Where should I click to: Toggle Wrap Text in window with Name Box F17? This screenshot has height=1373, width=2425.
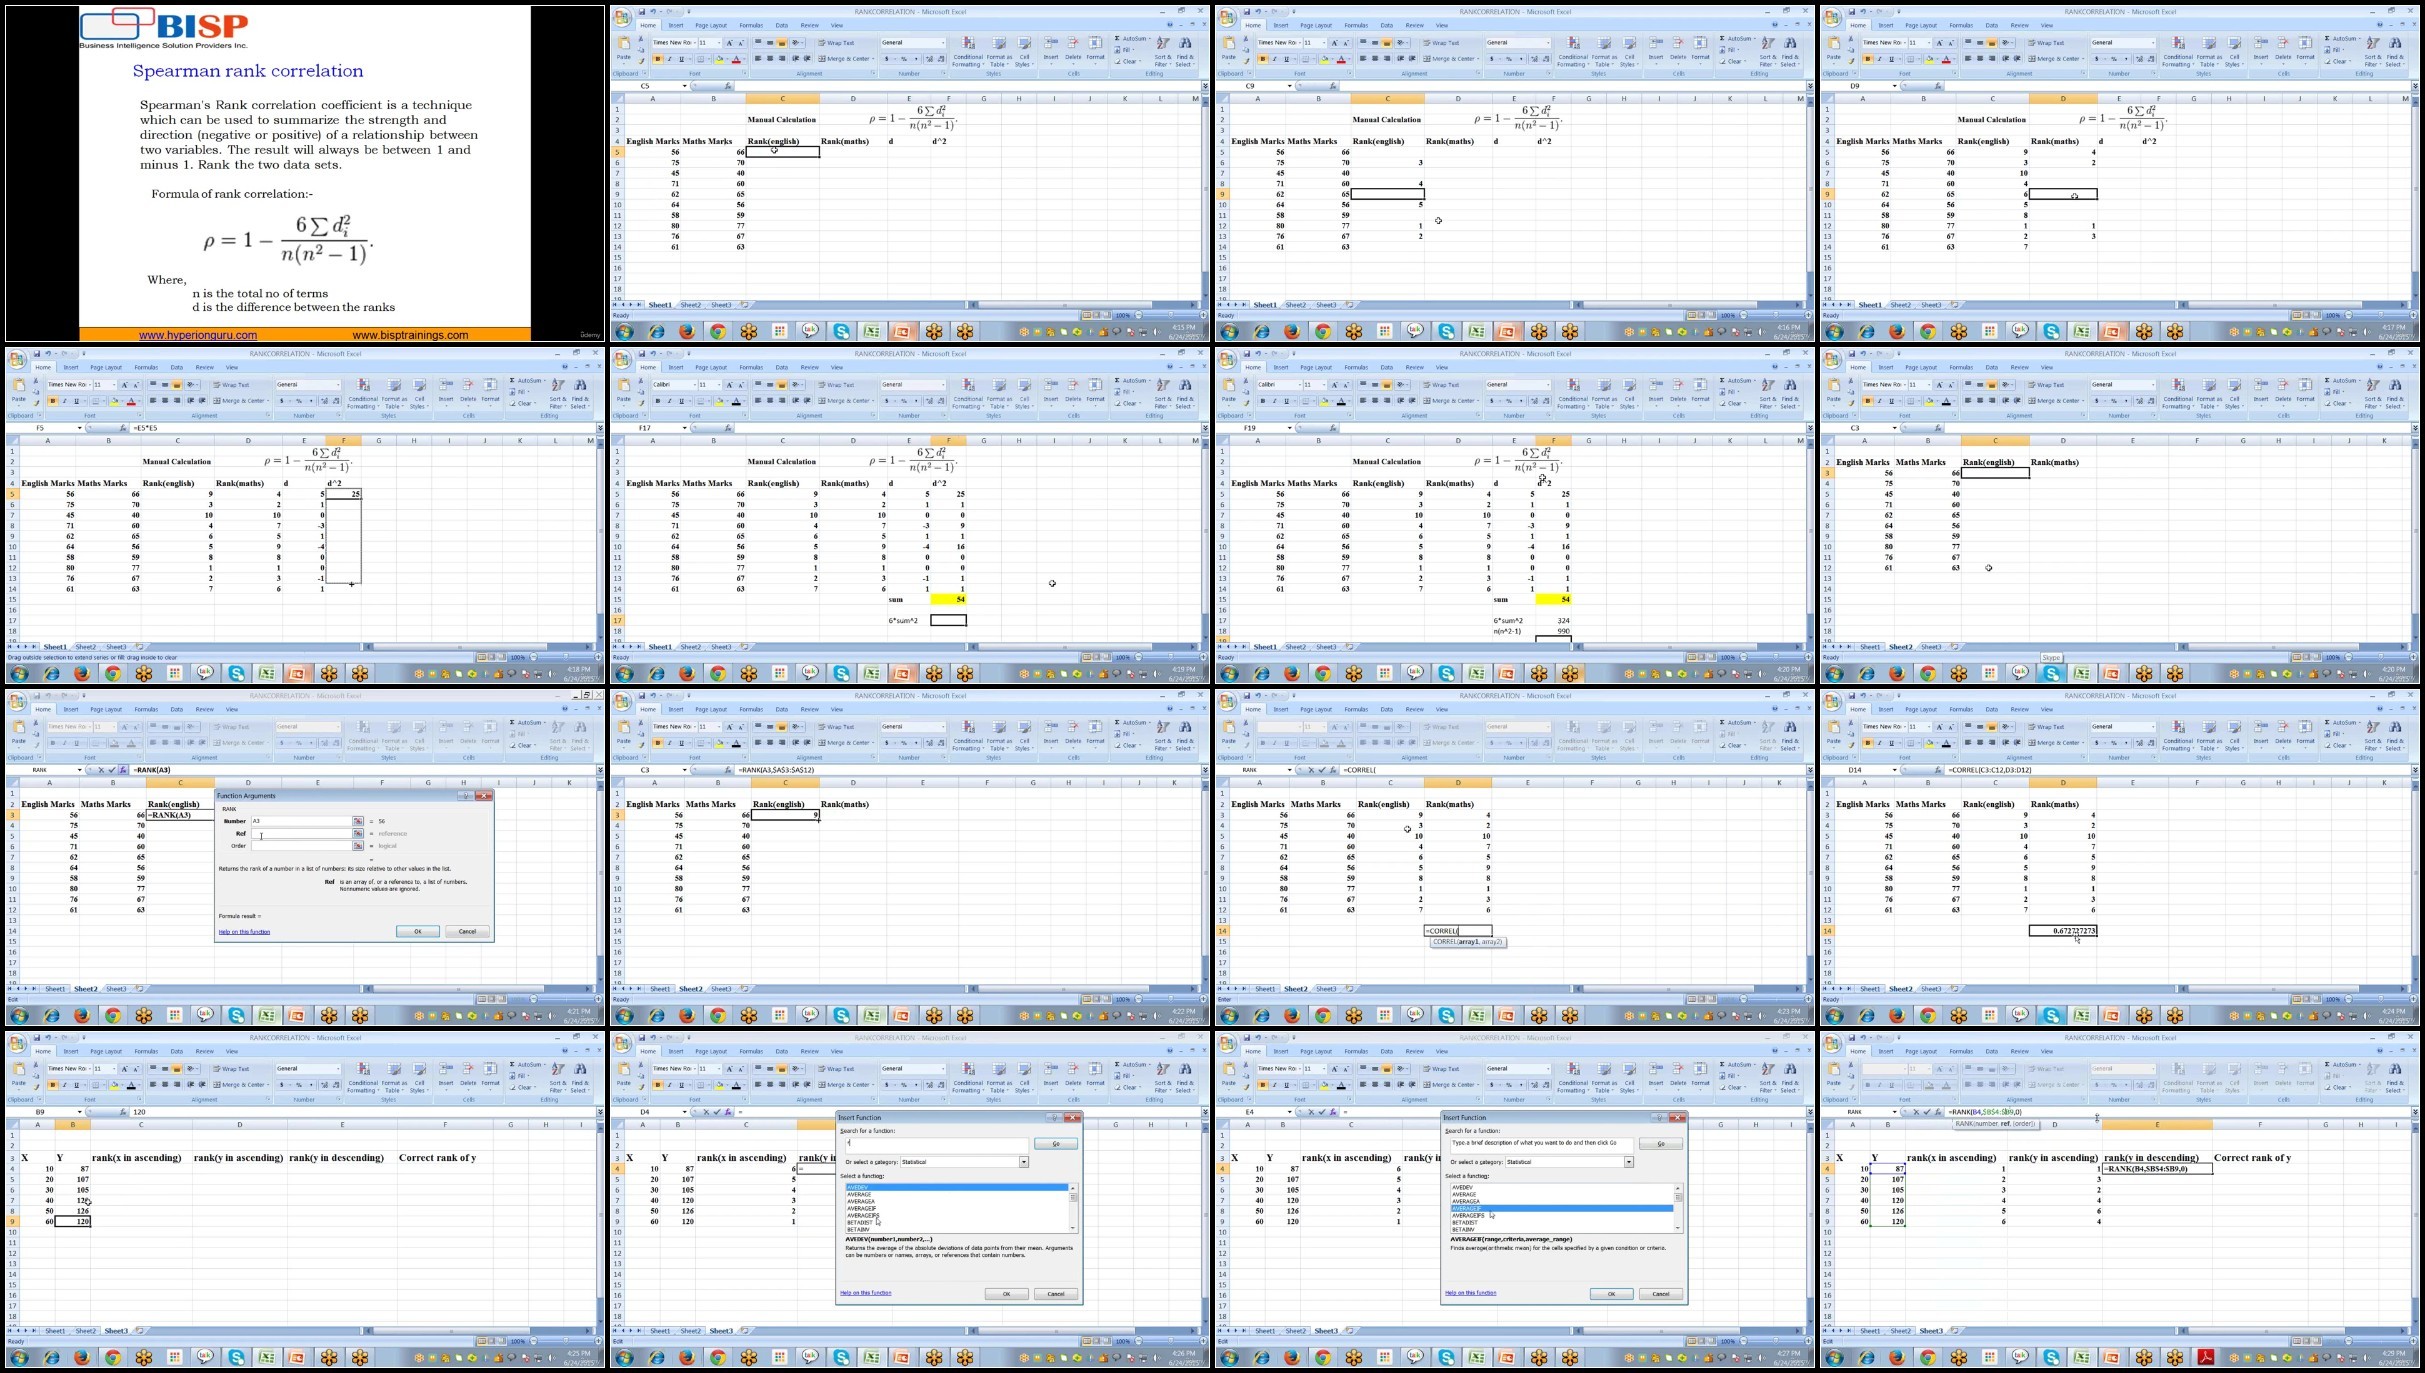pos(836,385)
